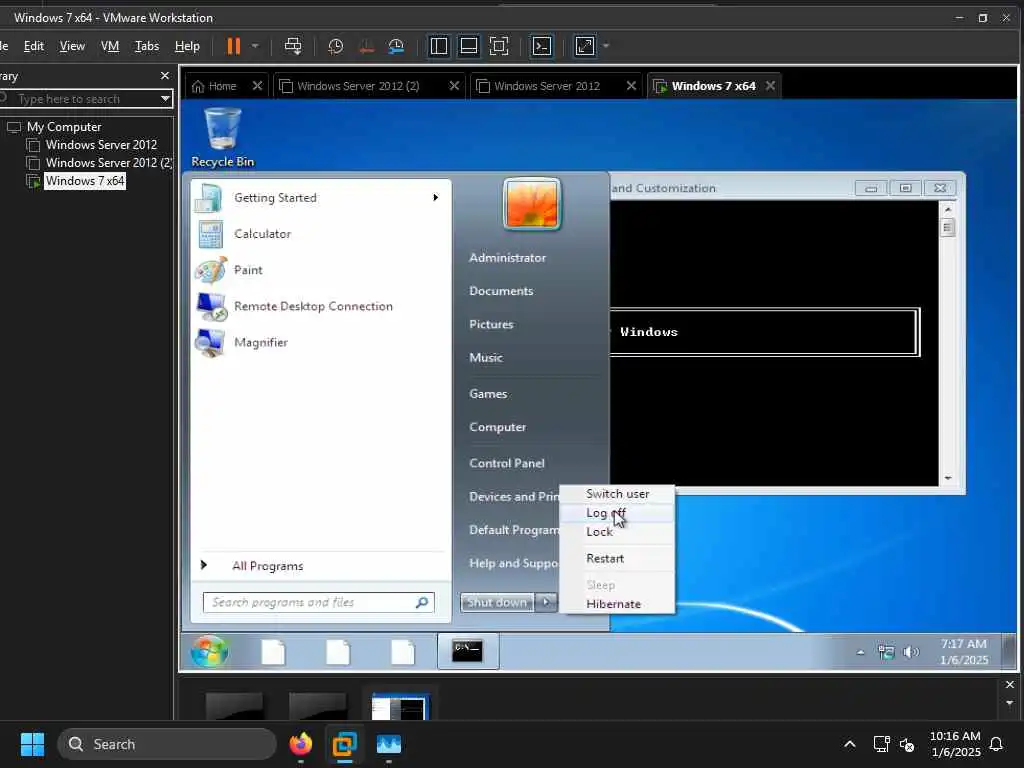Choose Hibernate from power menu
This screenshot has height=768, width=1024.
pos(617,604)
